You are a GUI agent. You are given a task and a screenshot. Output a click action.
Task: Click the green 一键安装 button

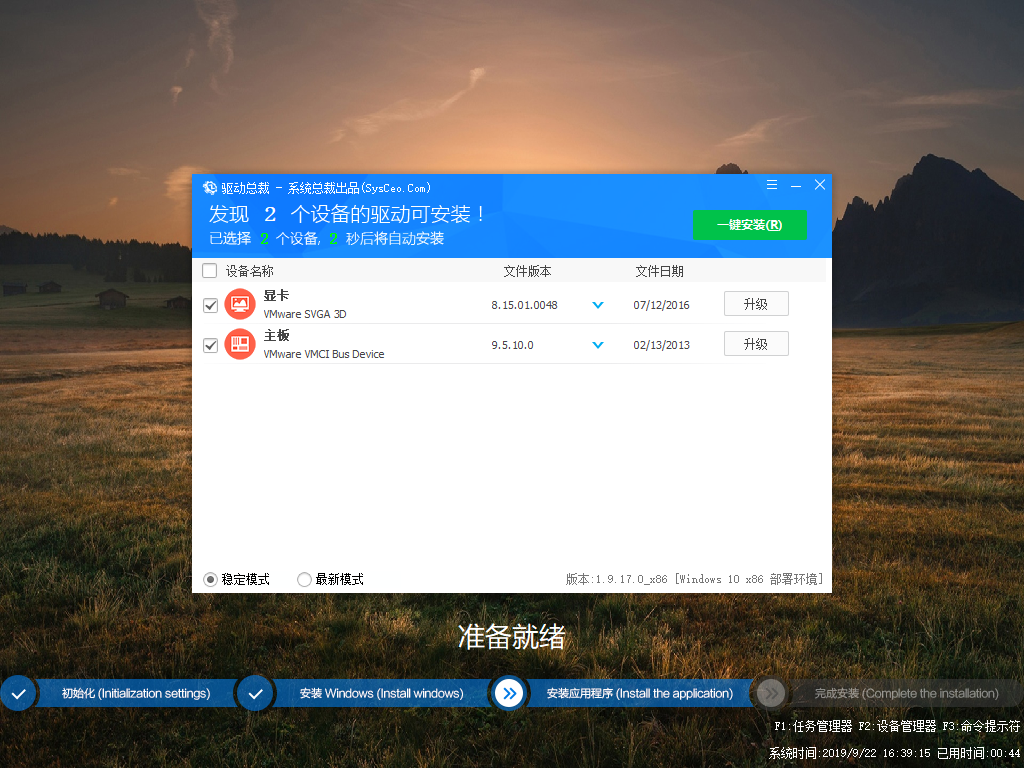pos(749,225)
